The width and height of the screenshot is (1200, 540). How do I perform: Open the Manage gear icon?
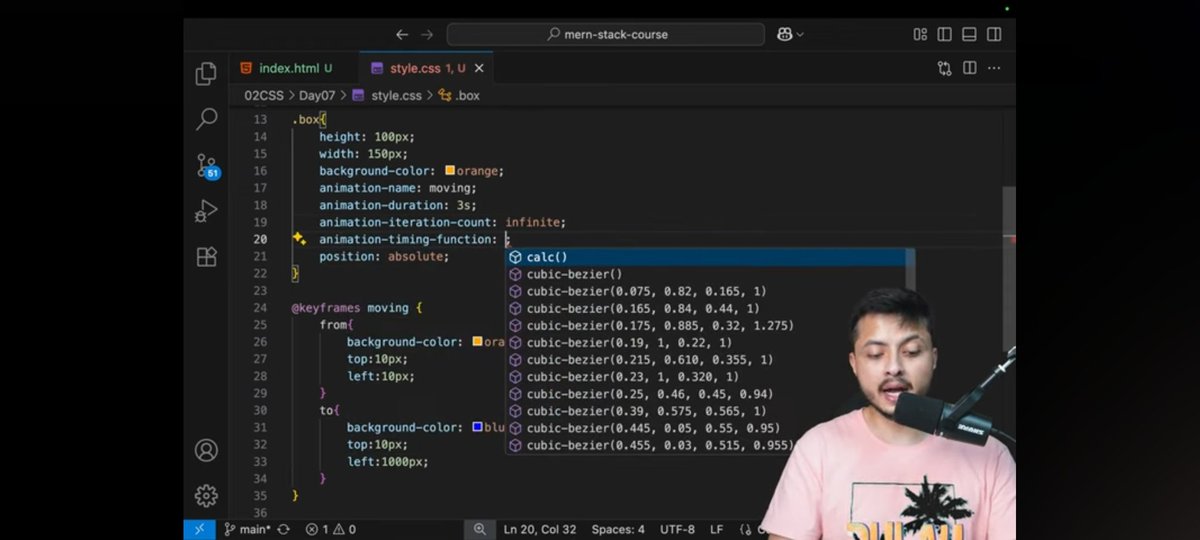(206, 495)
